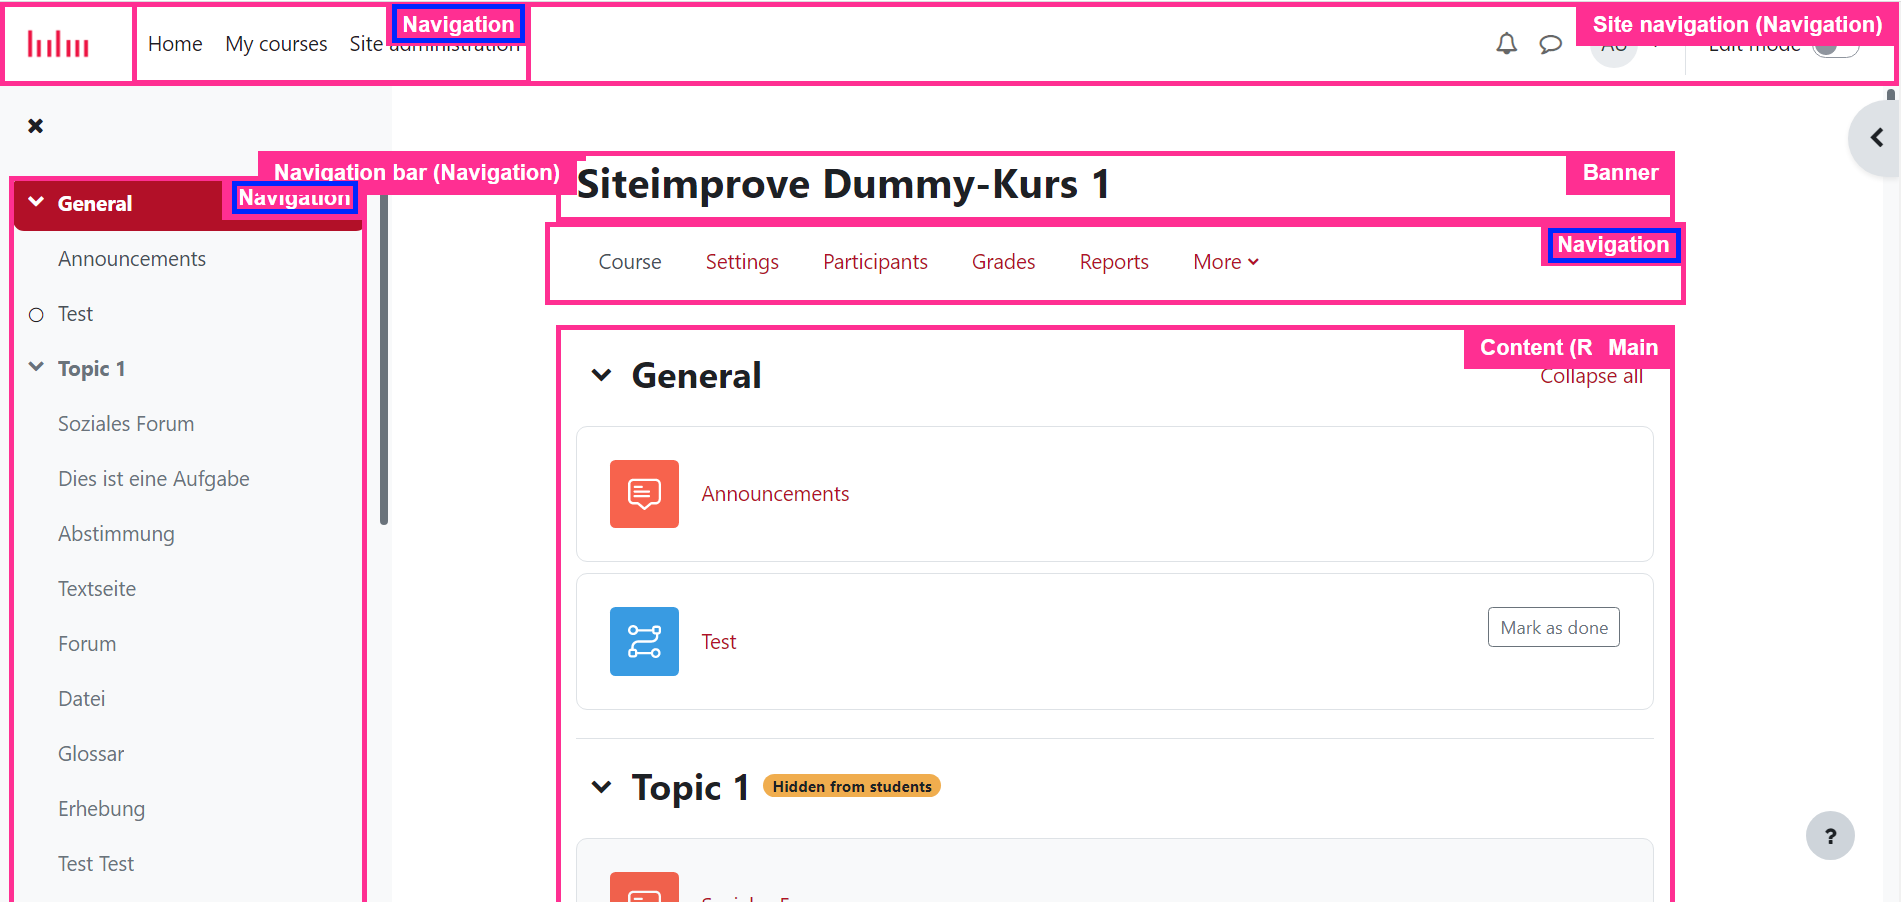
Task: Open Soziales Forum in course index
Action: tap(126, 424)
